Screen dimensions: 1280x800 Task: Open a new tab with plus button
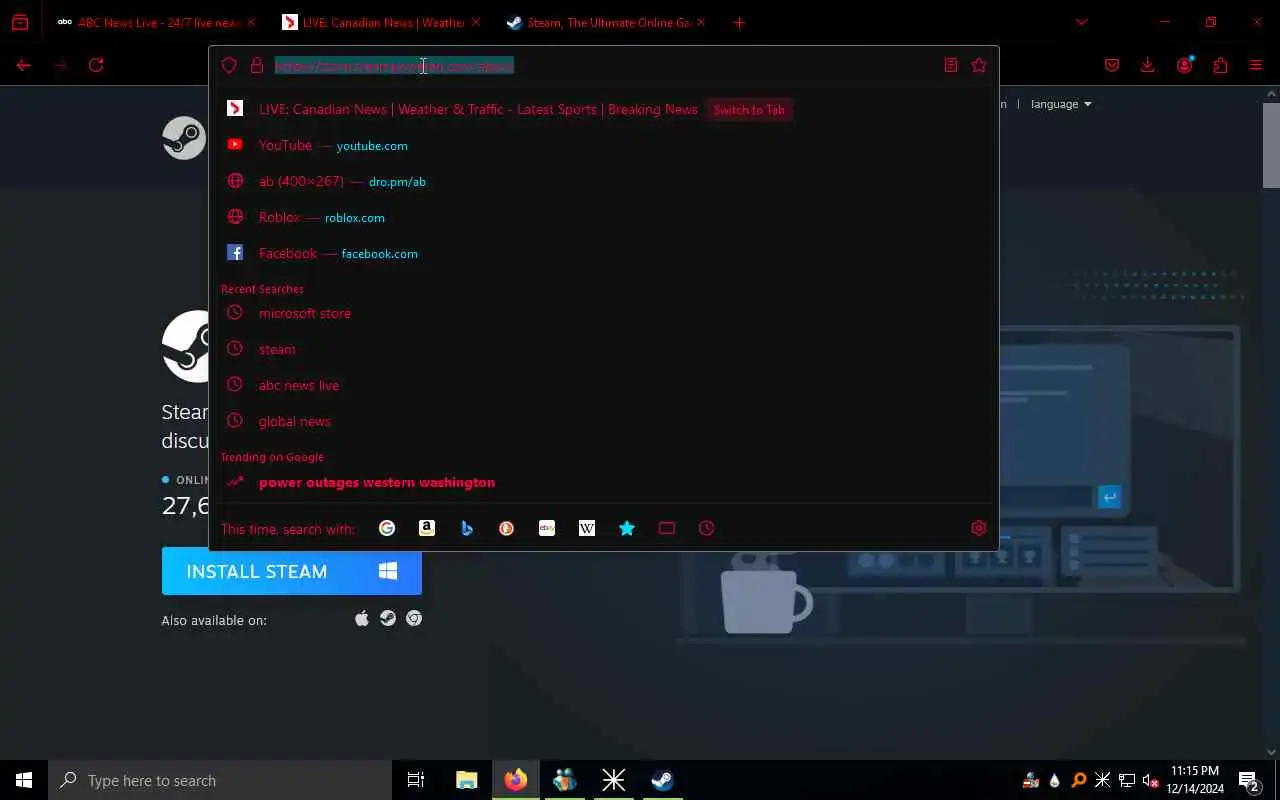click(x=739, y=22)
